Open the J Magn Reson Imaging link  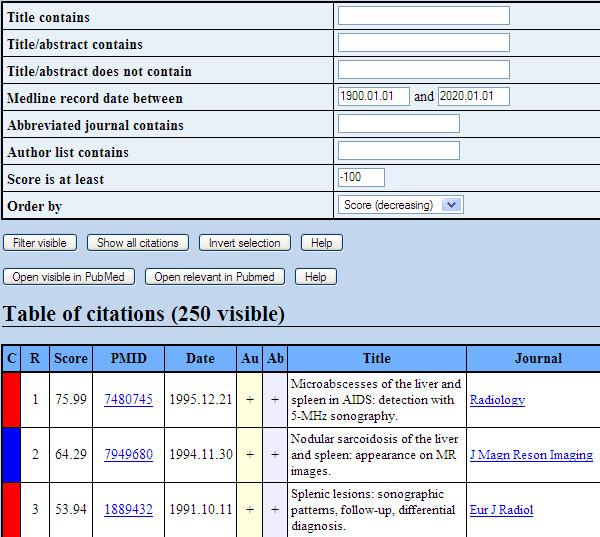tap(531, 455)
